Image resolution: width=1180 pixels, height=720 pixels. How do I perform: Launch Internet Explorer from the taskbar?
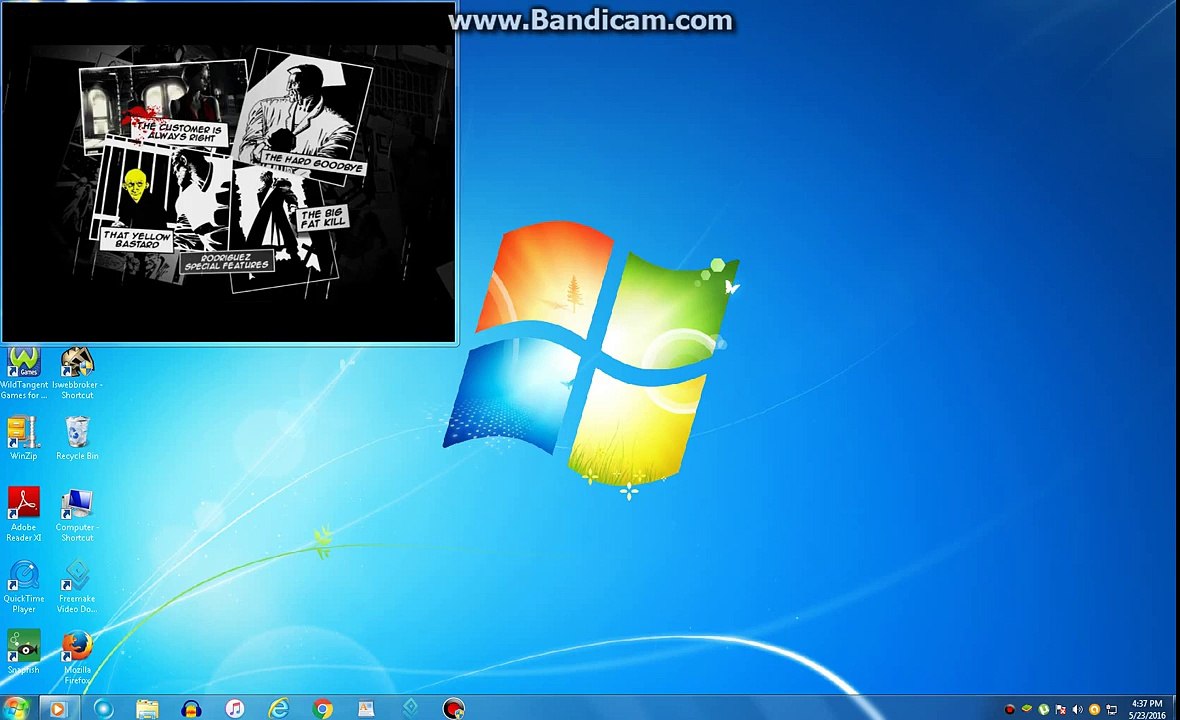(278, 708)
